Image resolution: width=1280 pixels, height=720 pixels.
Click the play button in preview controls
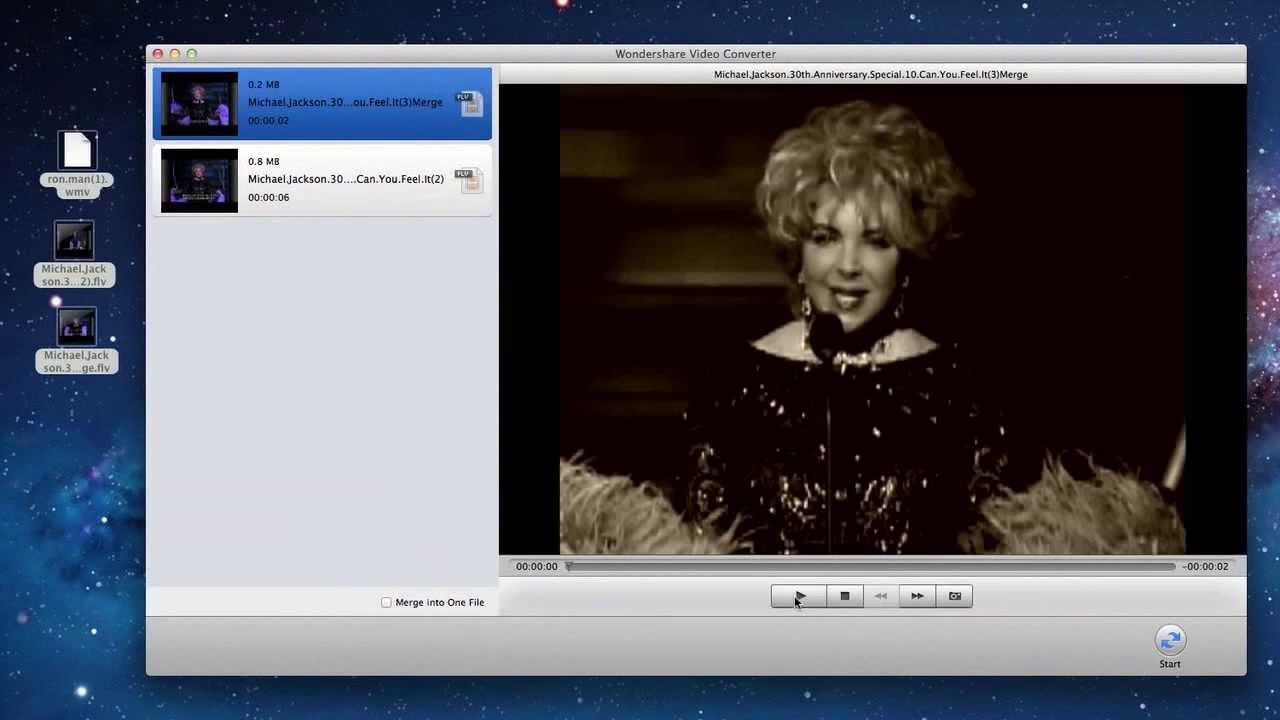pos(799,596)
